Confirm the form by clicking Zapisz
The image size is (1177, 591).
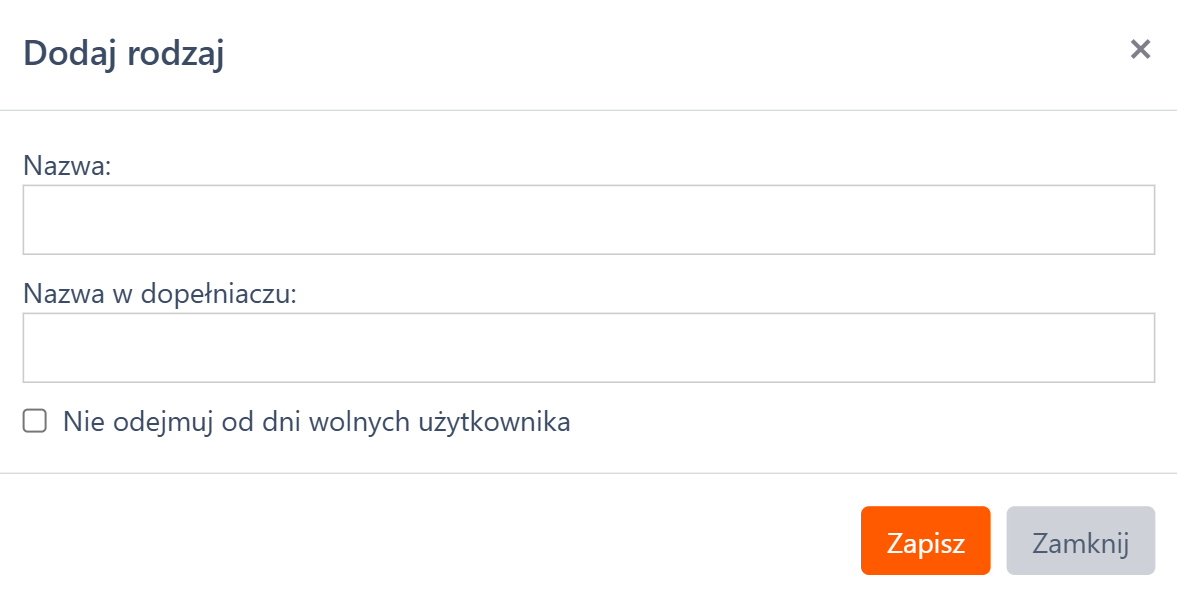[x=925, y=541]
